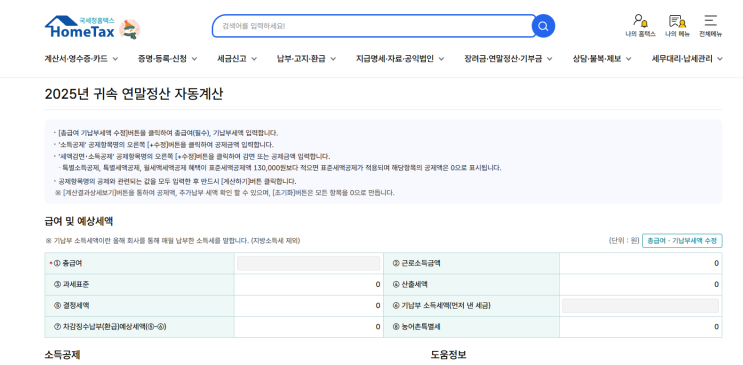This screenshot has height=365, width=743.
Task: Click the 과세표준 value 0
Action: (378, 284)
